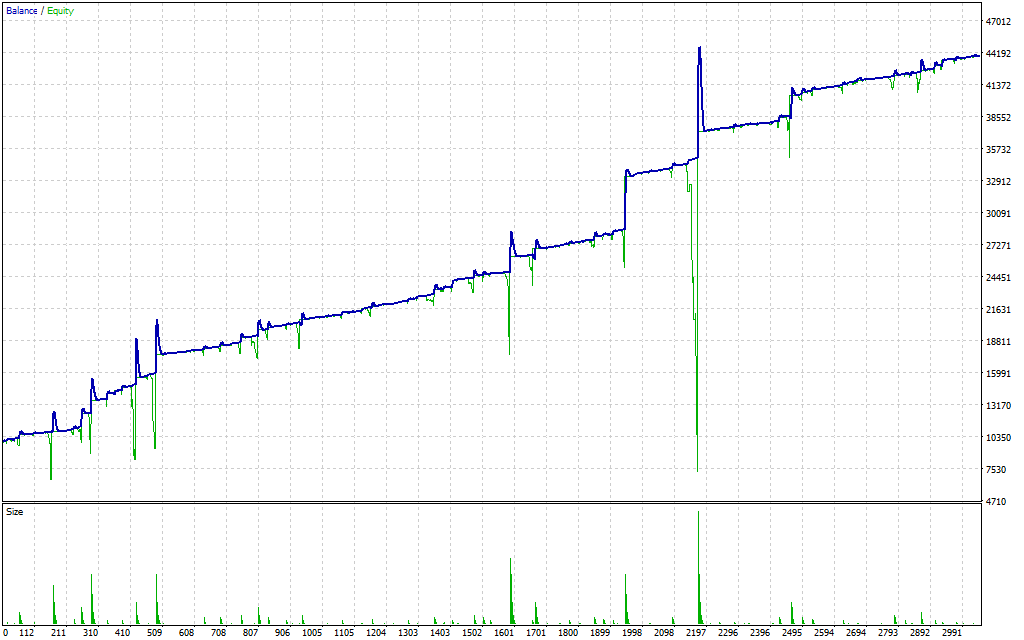The image size is (1024, 640).
Task: Click the green Equity legend label
Action: pos(59,11)
